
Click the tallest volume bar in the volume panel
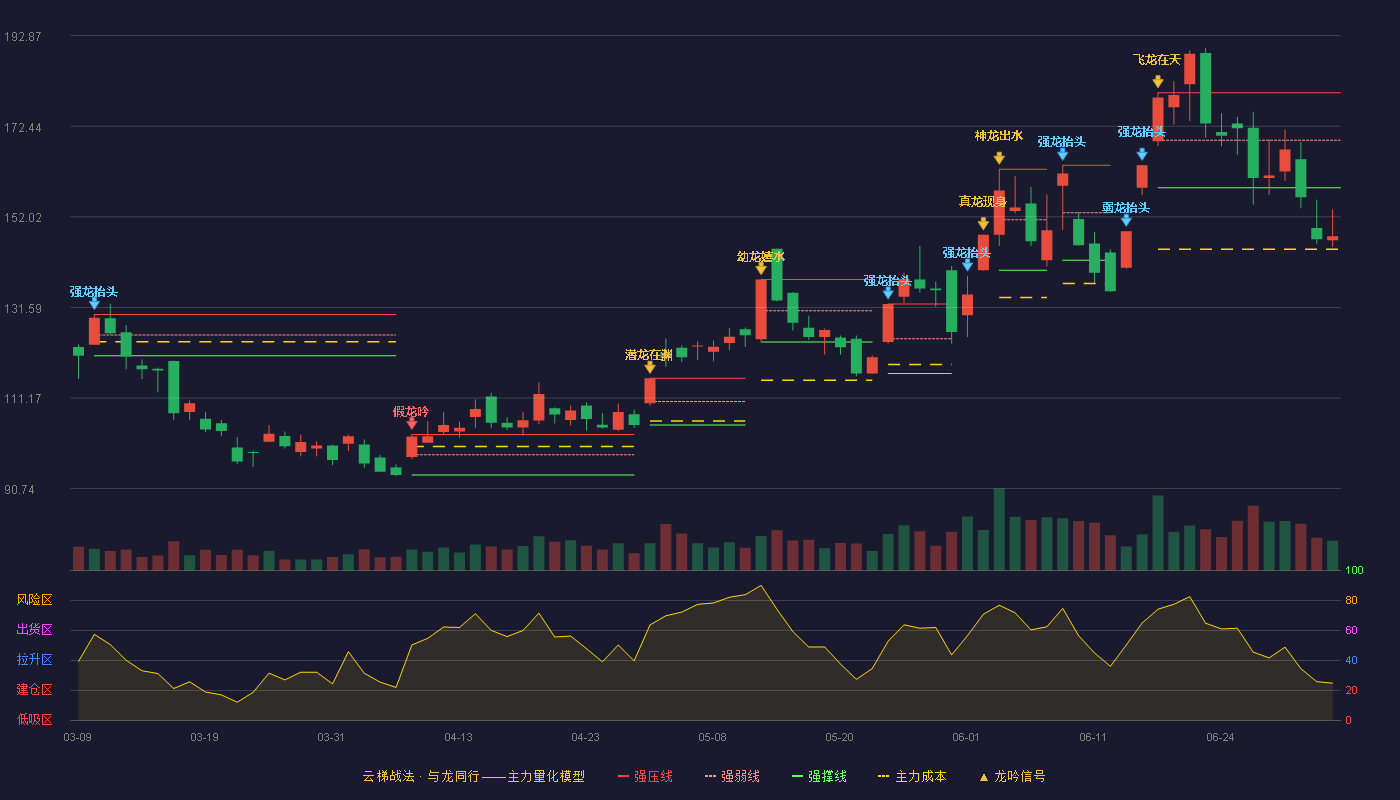[x=999, y=529]
